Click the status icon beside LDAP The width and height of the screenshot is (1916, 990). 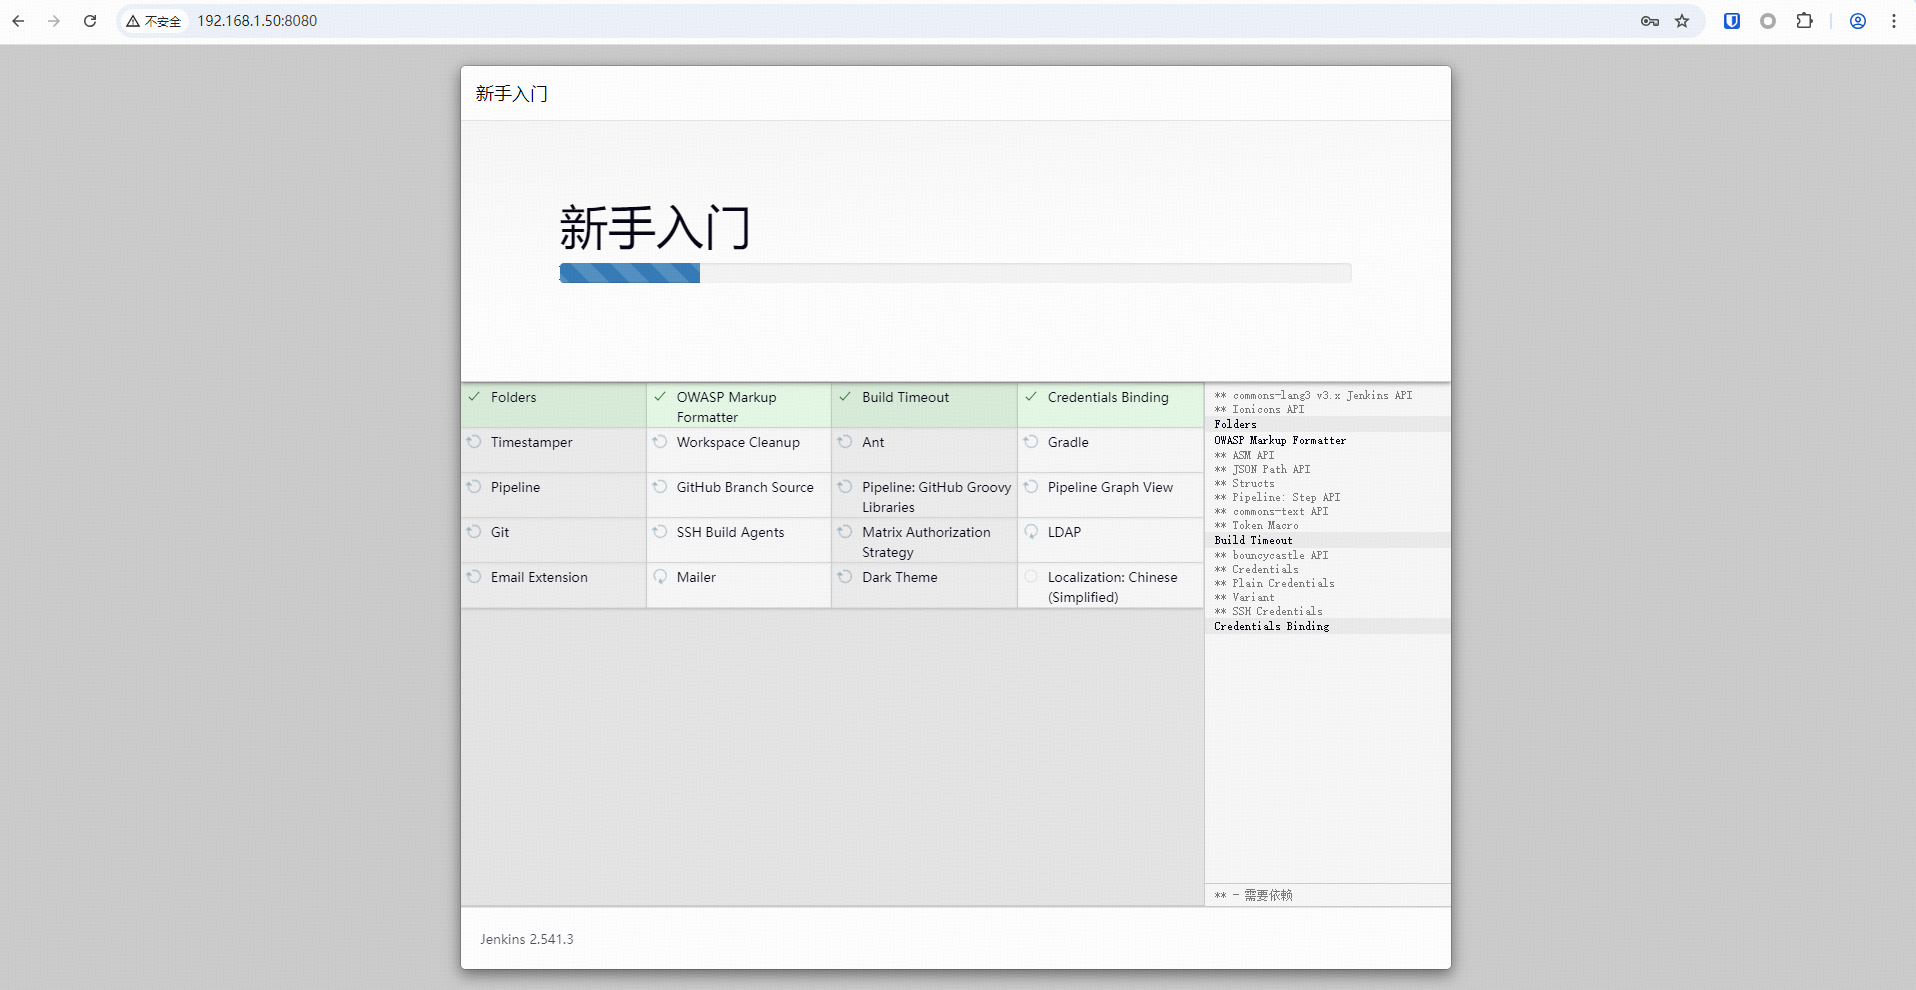coord(1031,531)
